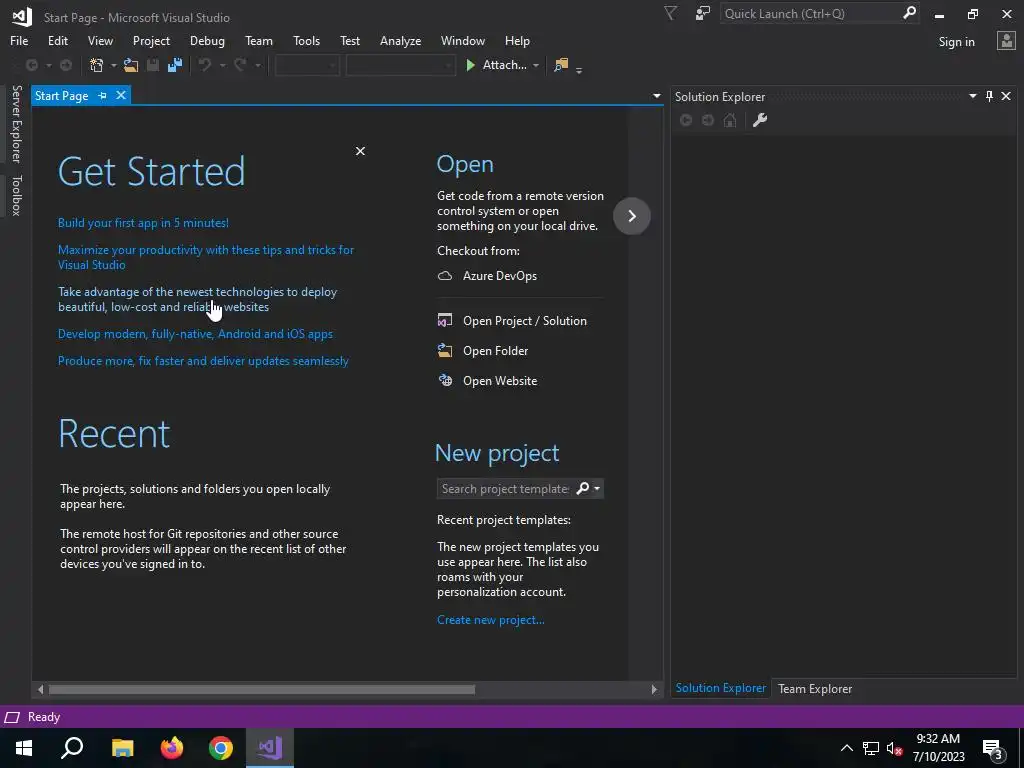Open Solution Explorer window position dropdown
Screen dimensions: 1024x768
(972, 96)
